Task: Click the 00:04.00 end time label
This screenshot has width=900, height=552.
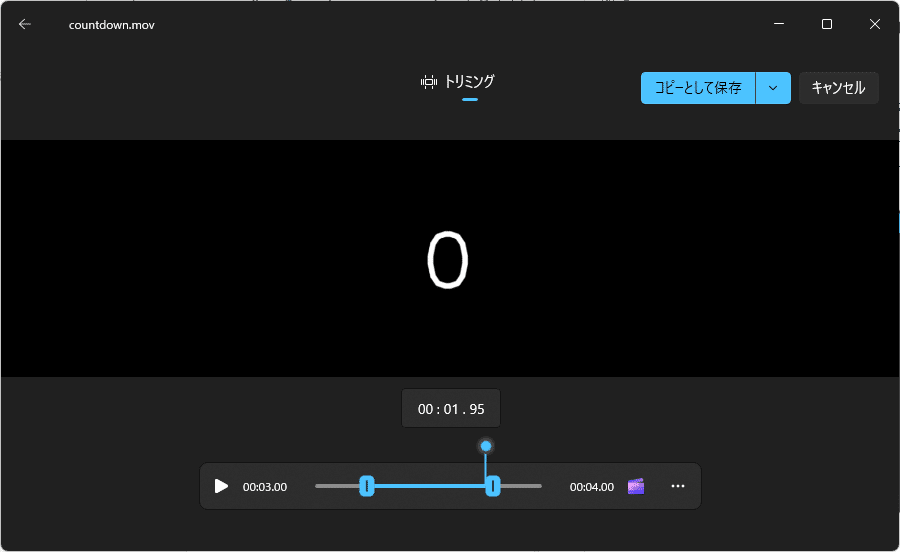Action: 592,487
